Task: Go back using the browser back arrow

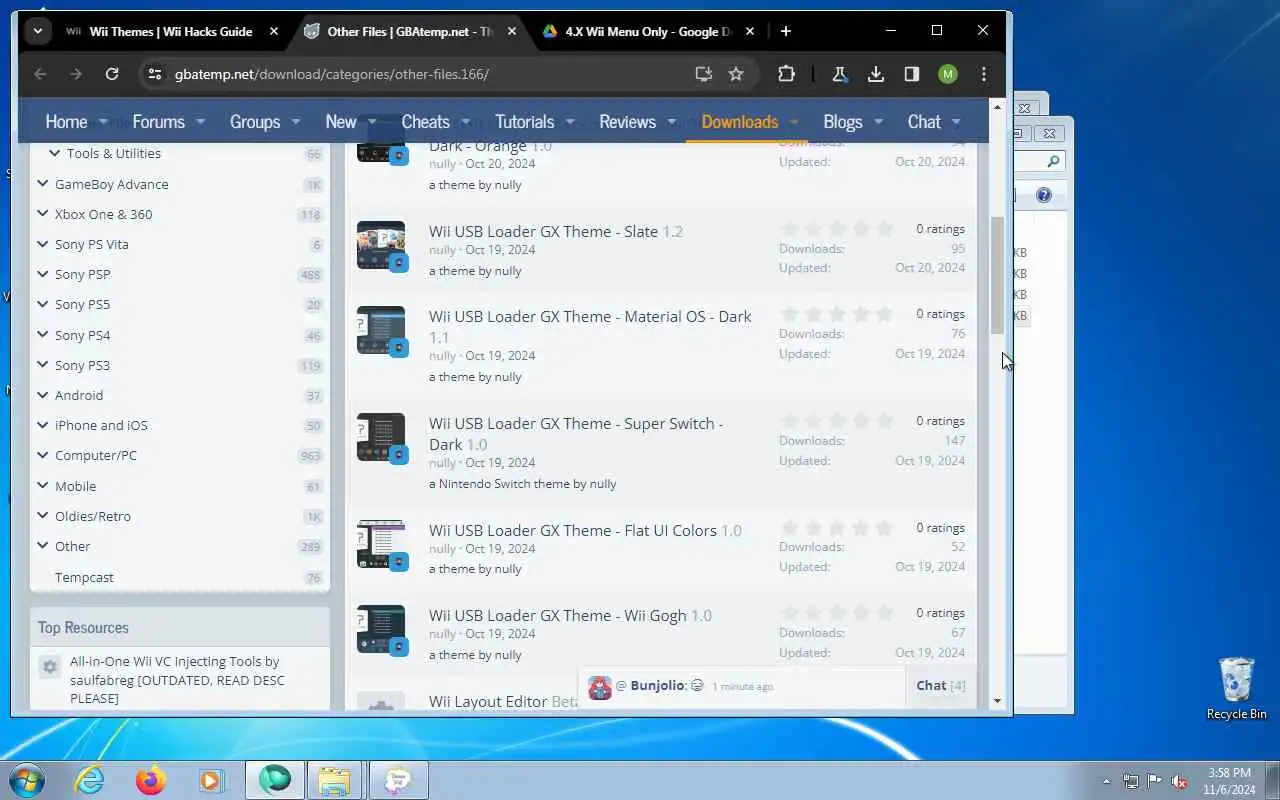Action: 40,74
